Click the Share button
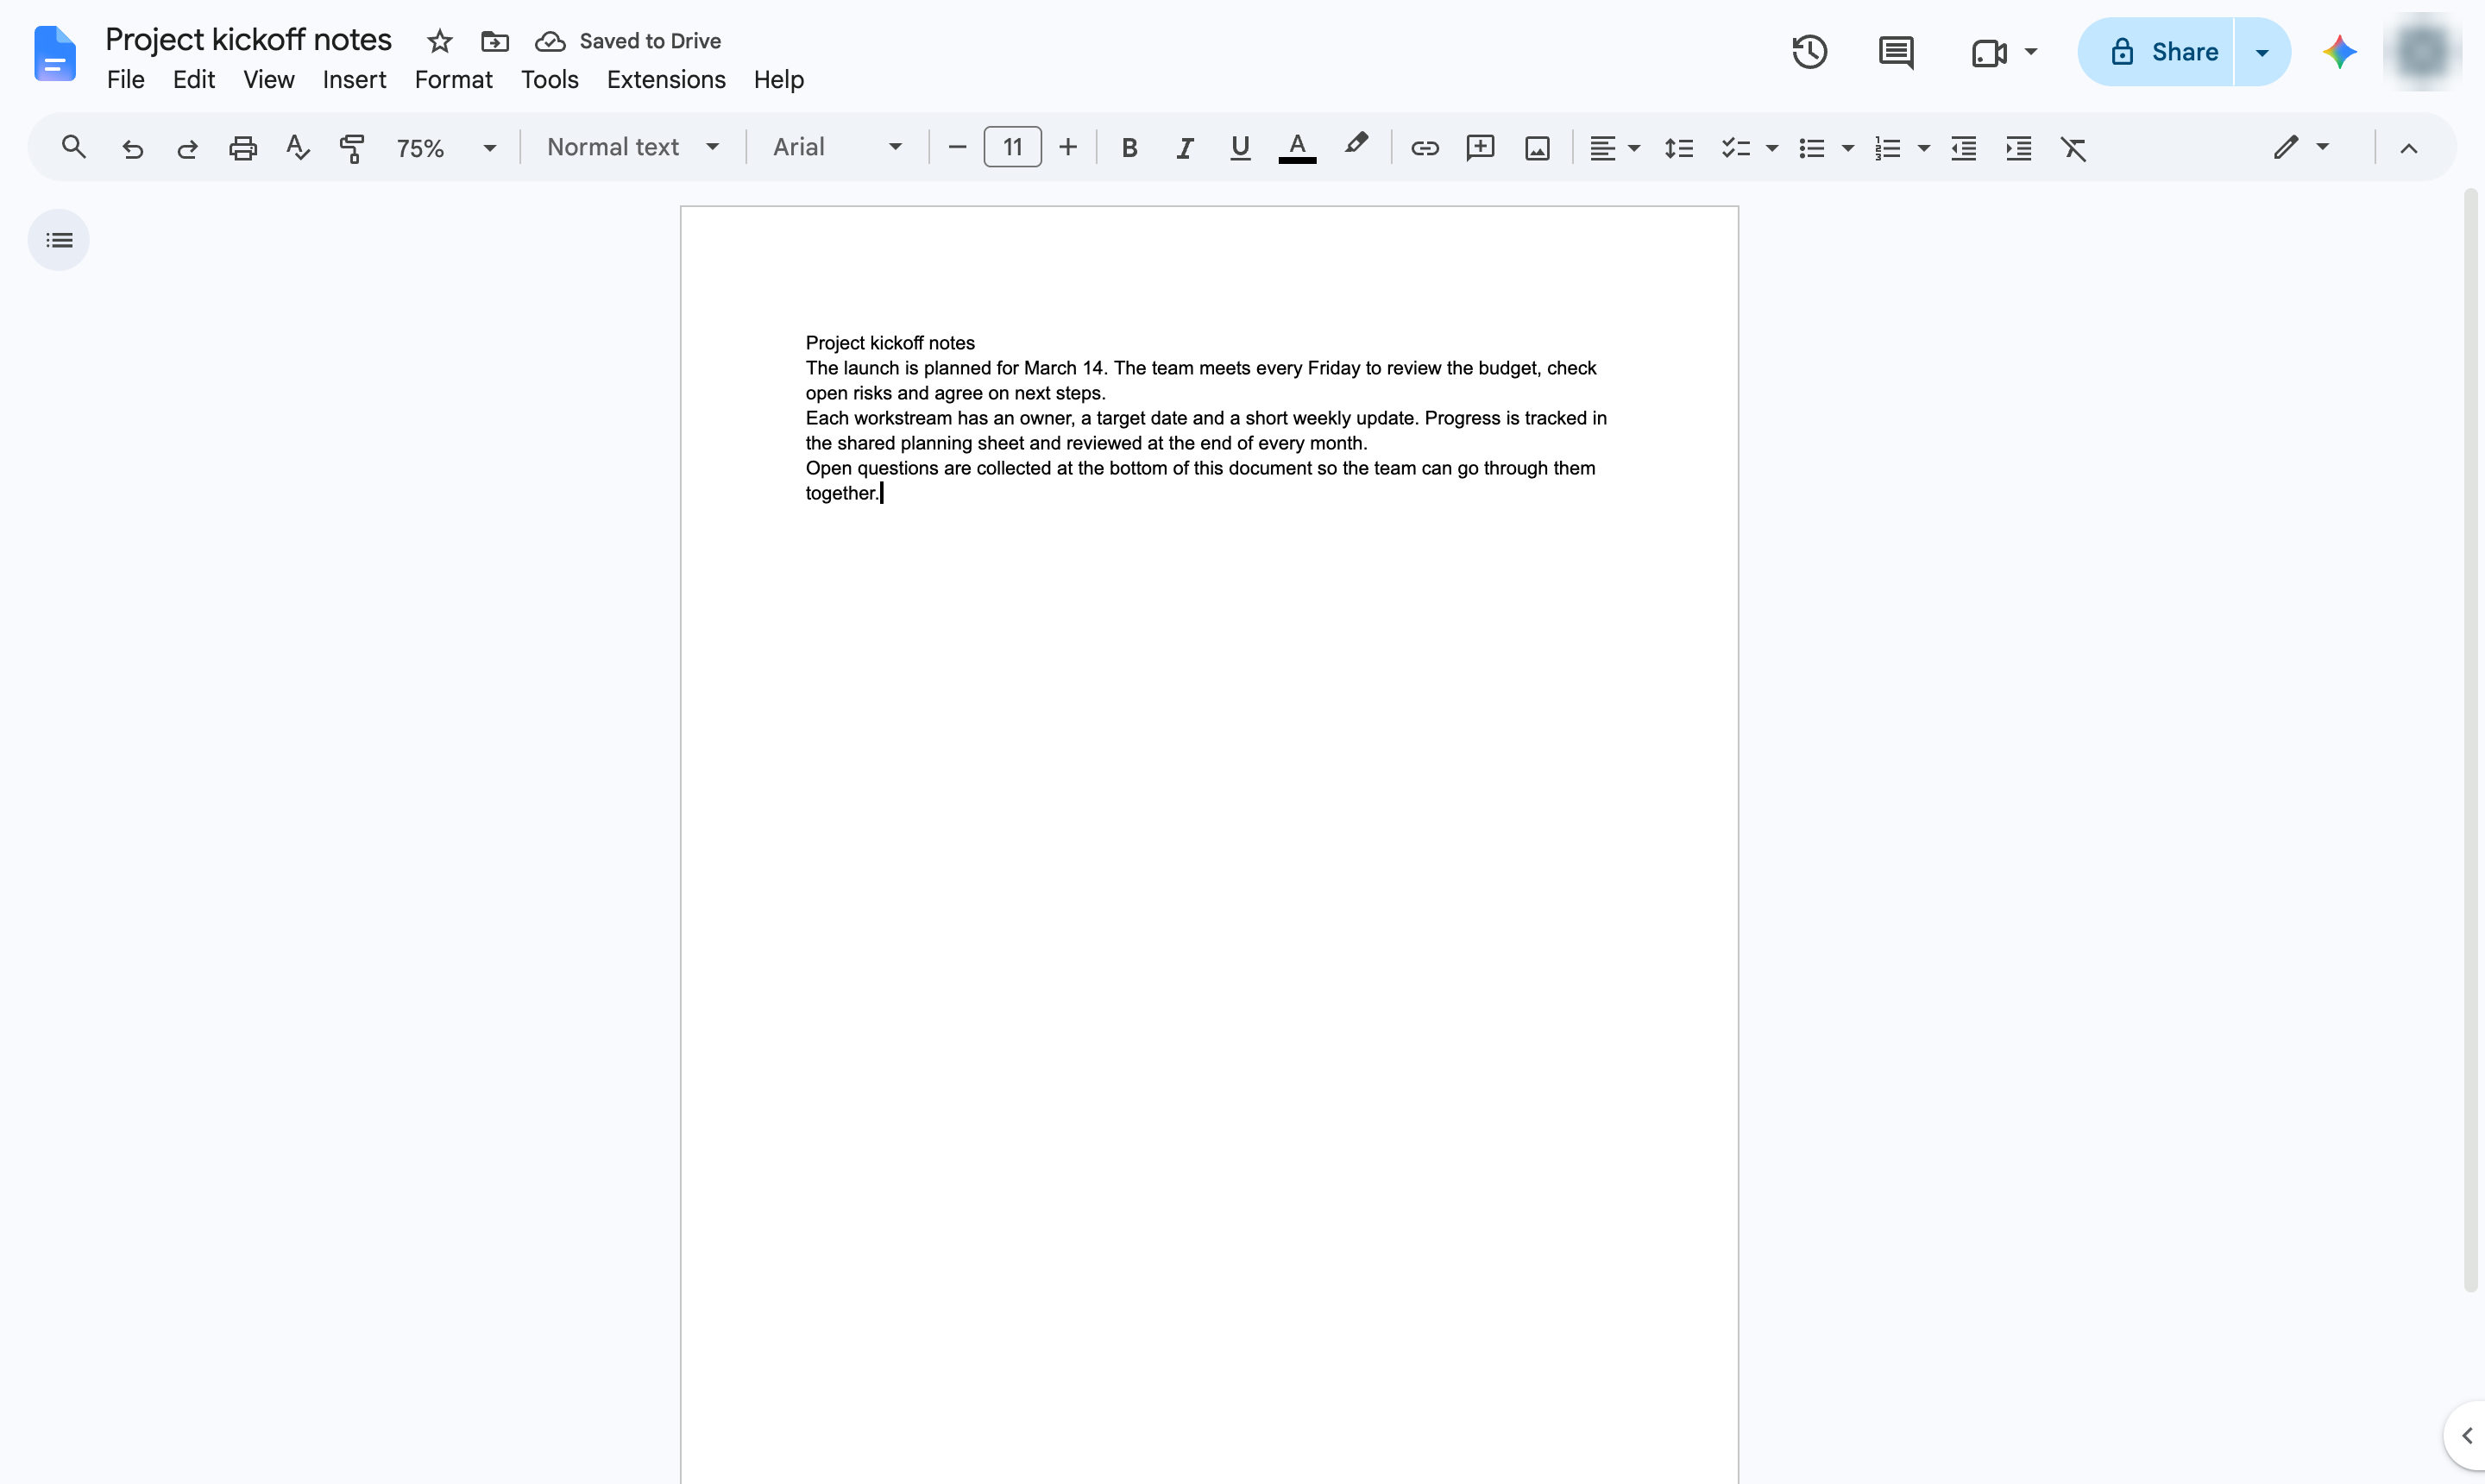Viewport: 2485px width, 1484px height. [x=2155, y=52]
